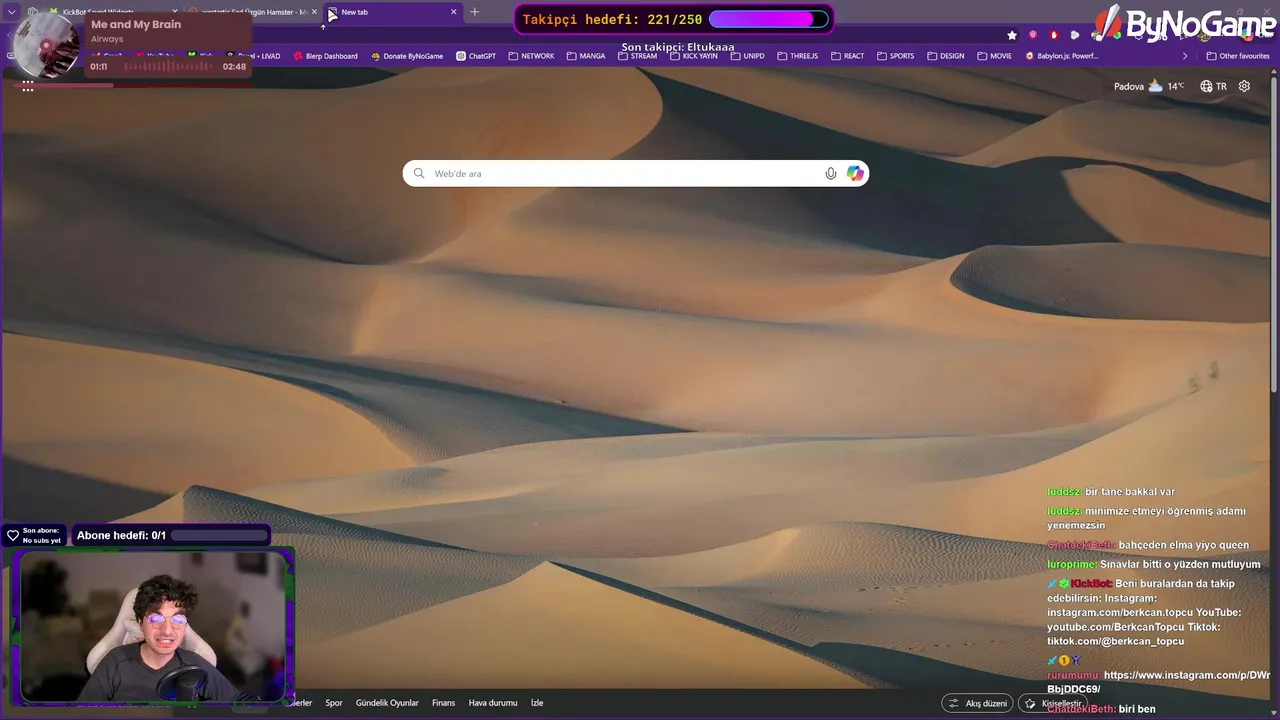Open new tab page settings gear
Image resolution: width=1280 pixels, height=720 pixels.
(x=1244, y=86)
